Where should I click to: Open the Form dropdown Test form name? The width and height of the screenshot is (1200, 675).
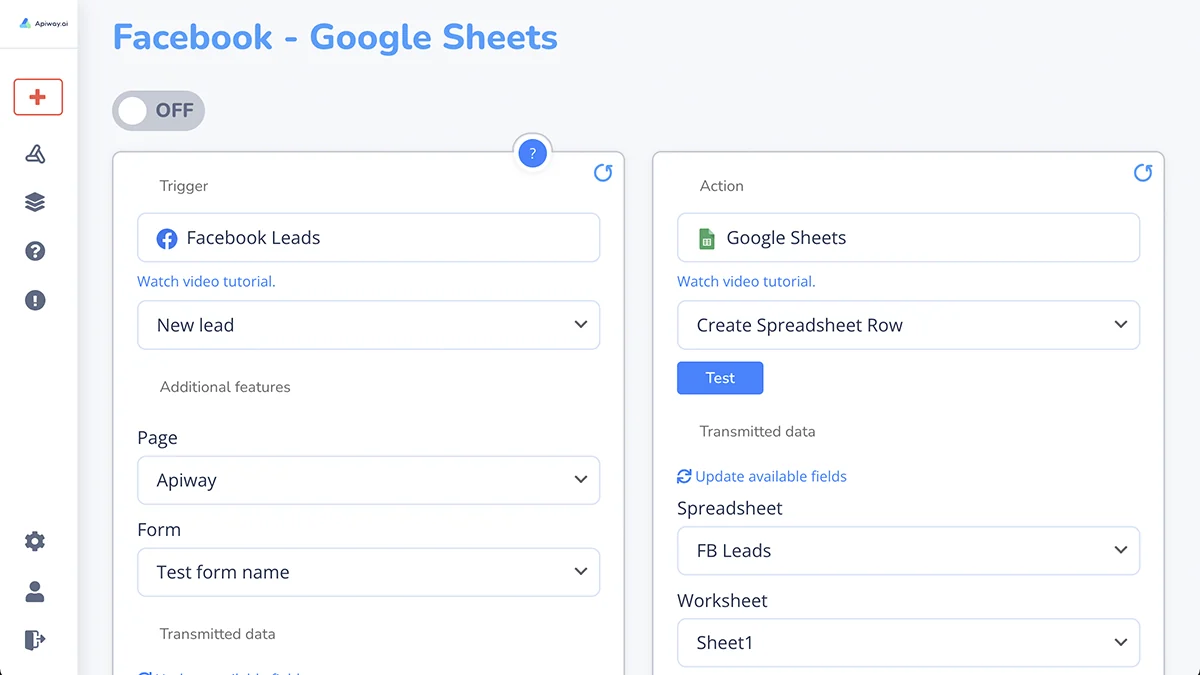coord(368,572)
